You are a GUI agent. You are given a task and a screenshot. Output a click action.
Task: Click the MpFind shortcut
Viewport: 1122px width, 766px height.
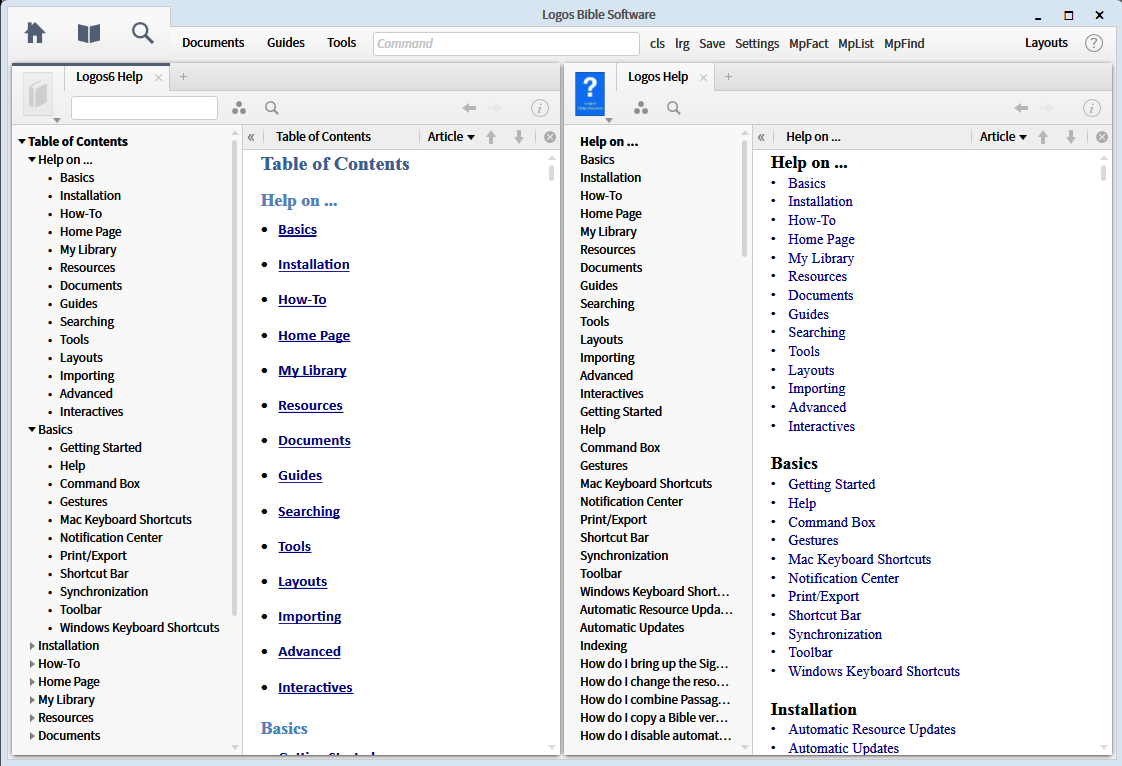click(x=904, y=44)
